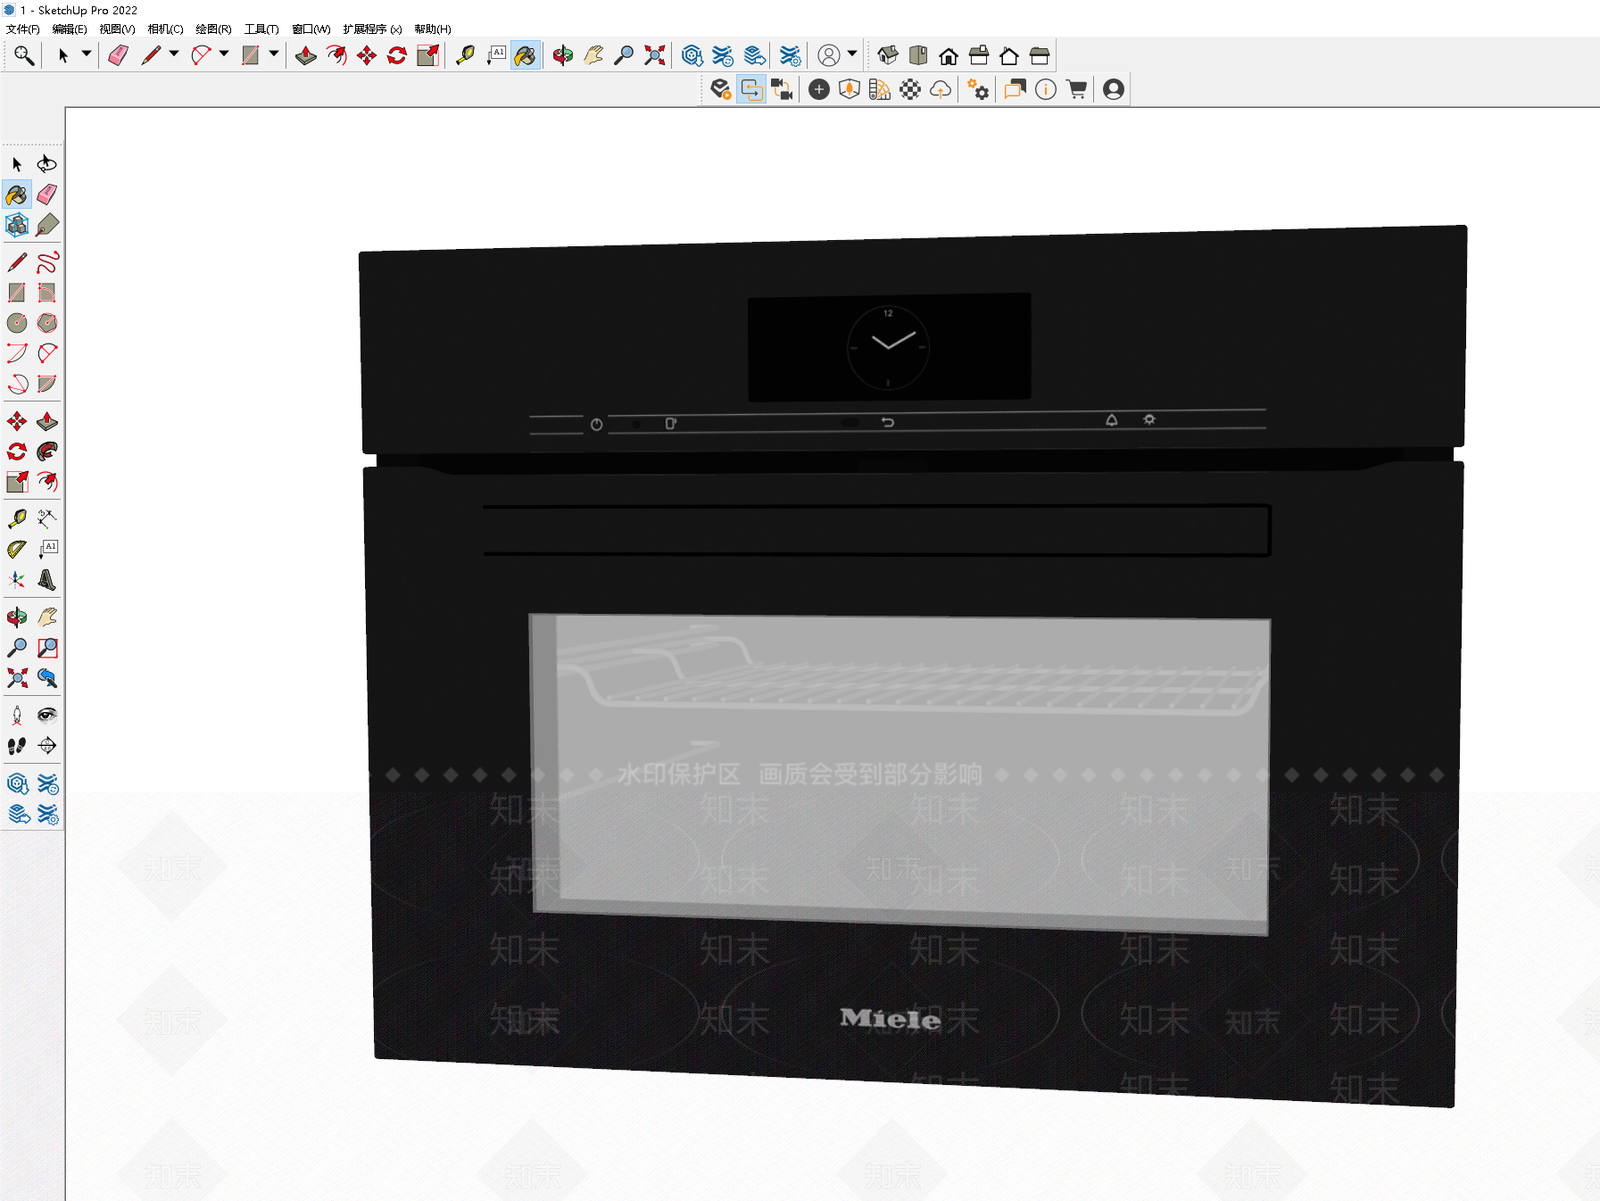The image size is (1600, 1201).
Task: Select the Polygon tool
Action: pyautogui.click(x=47, y=323)
